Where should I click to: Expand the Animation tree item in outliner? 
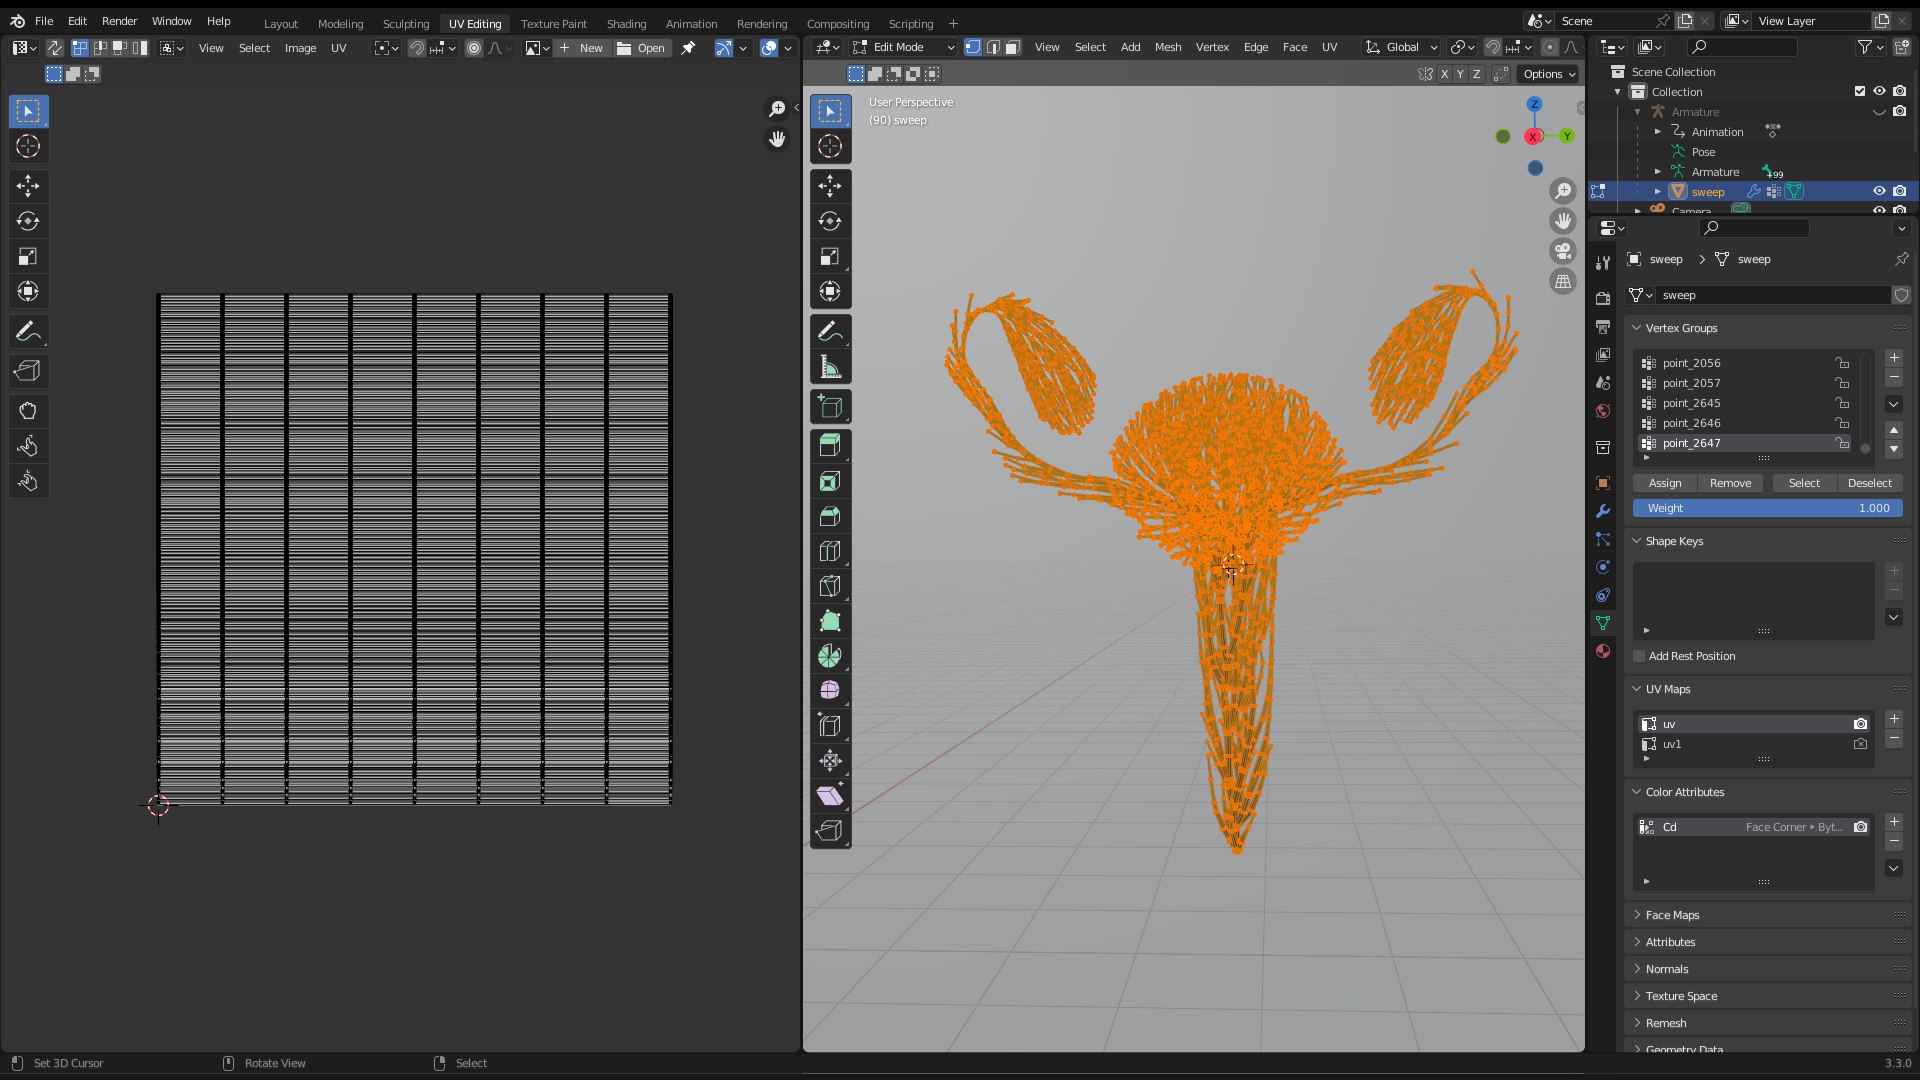(1658, 132)
